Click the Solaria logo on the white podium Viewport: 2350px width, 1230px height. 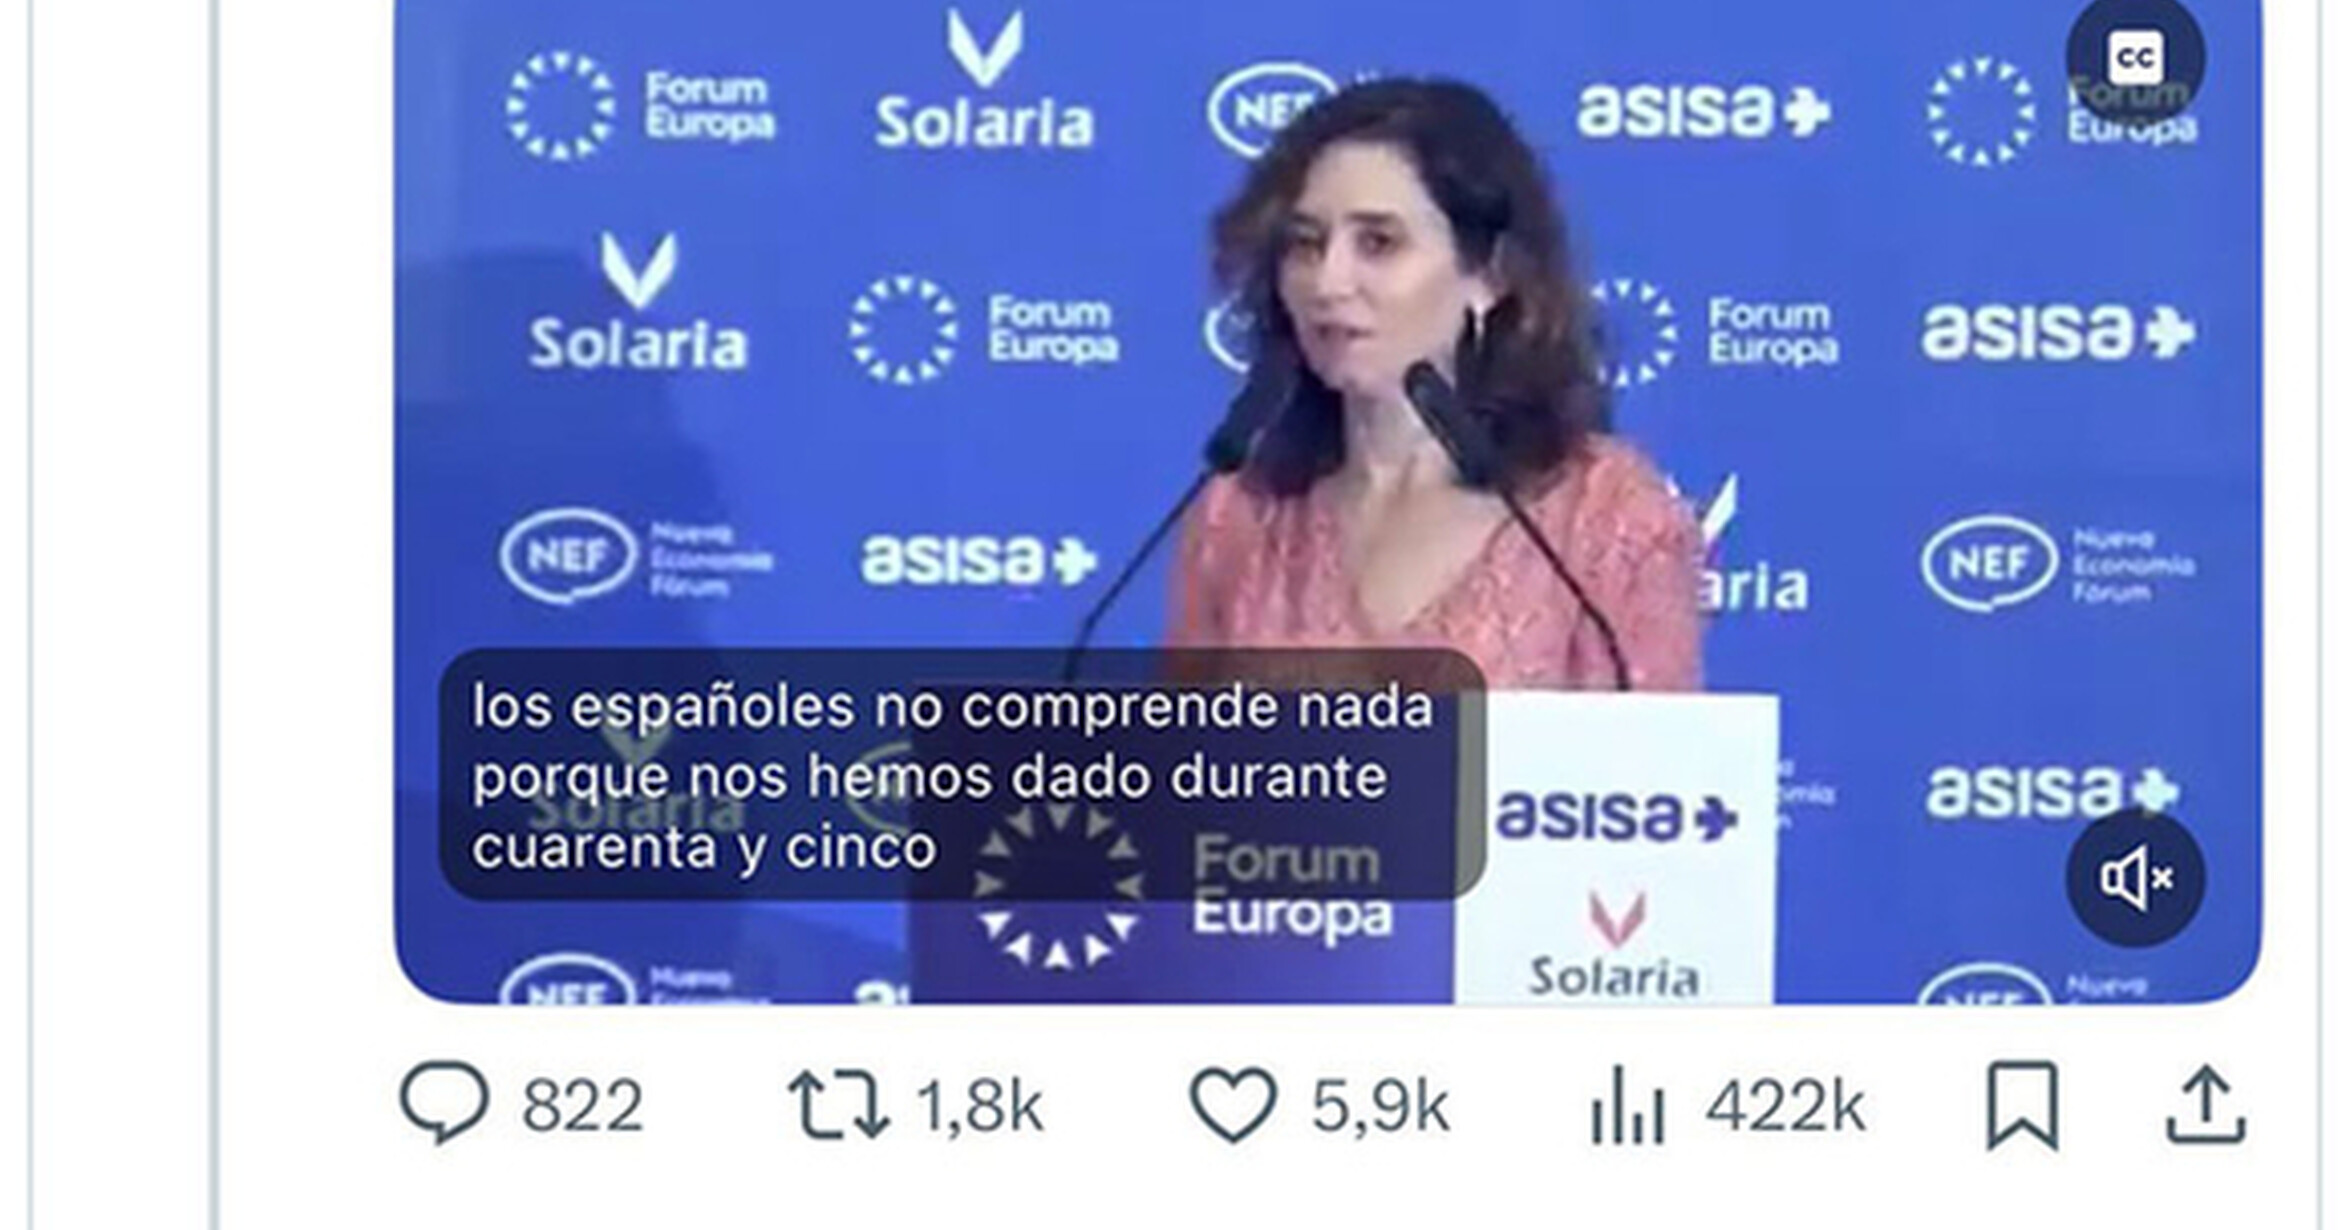(x=1615, y=945)
